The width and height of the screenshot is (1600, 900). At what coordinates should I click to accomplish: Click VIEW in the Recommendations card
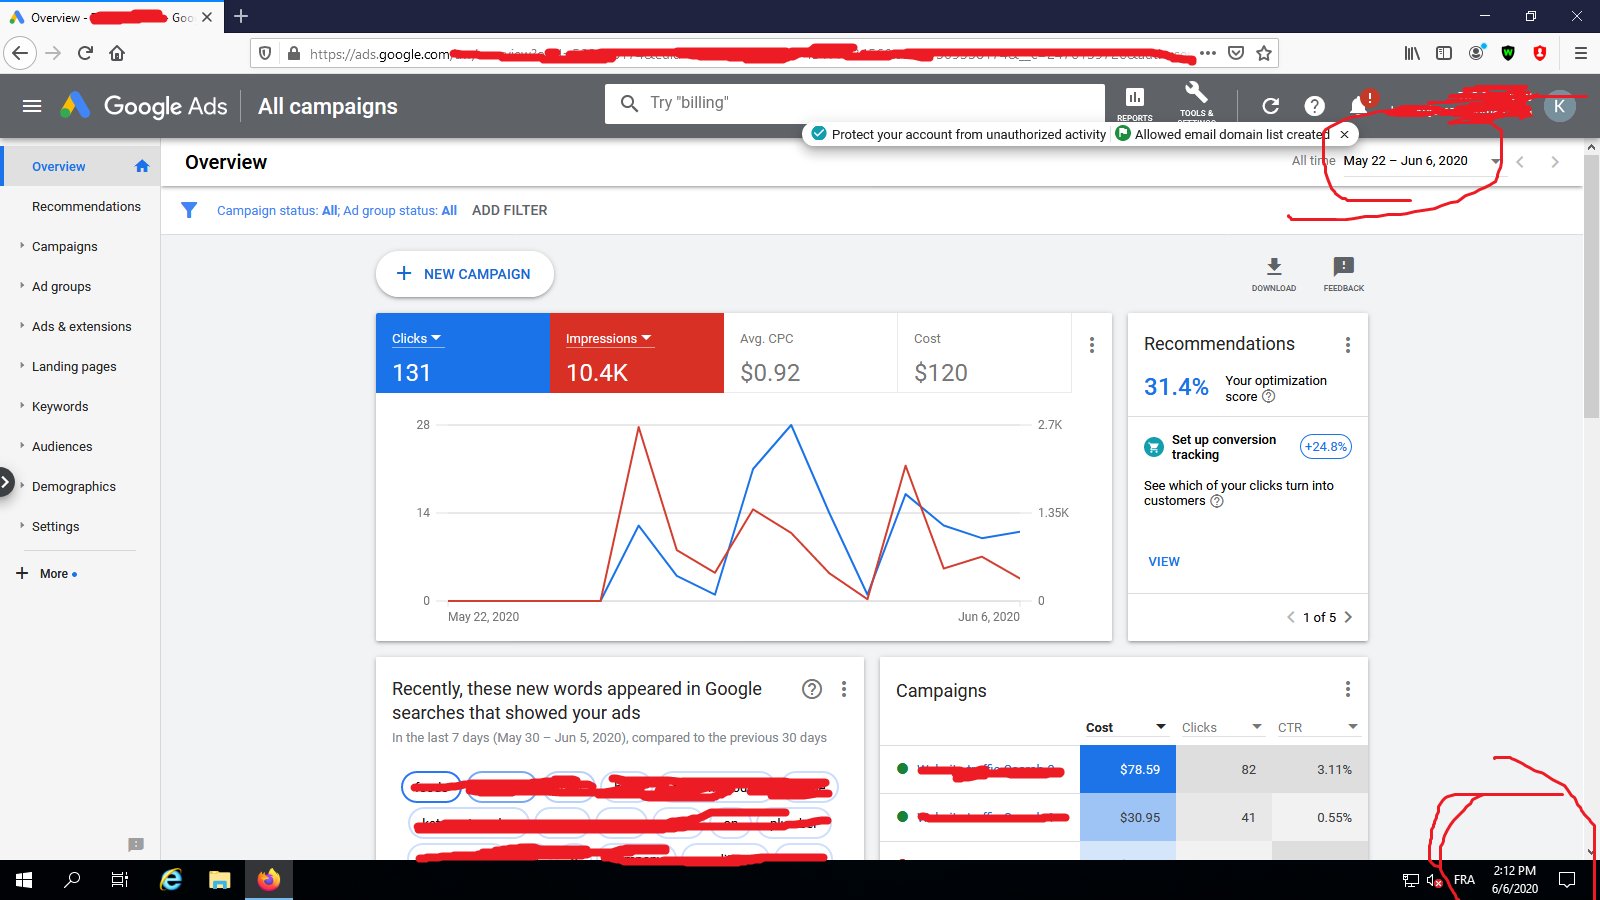point(1164,561)
